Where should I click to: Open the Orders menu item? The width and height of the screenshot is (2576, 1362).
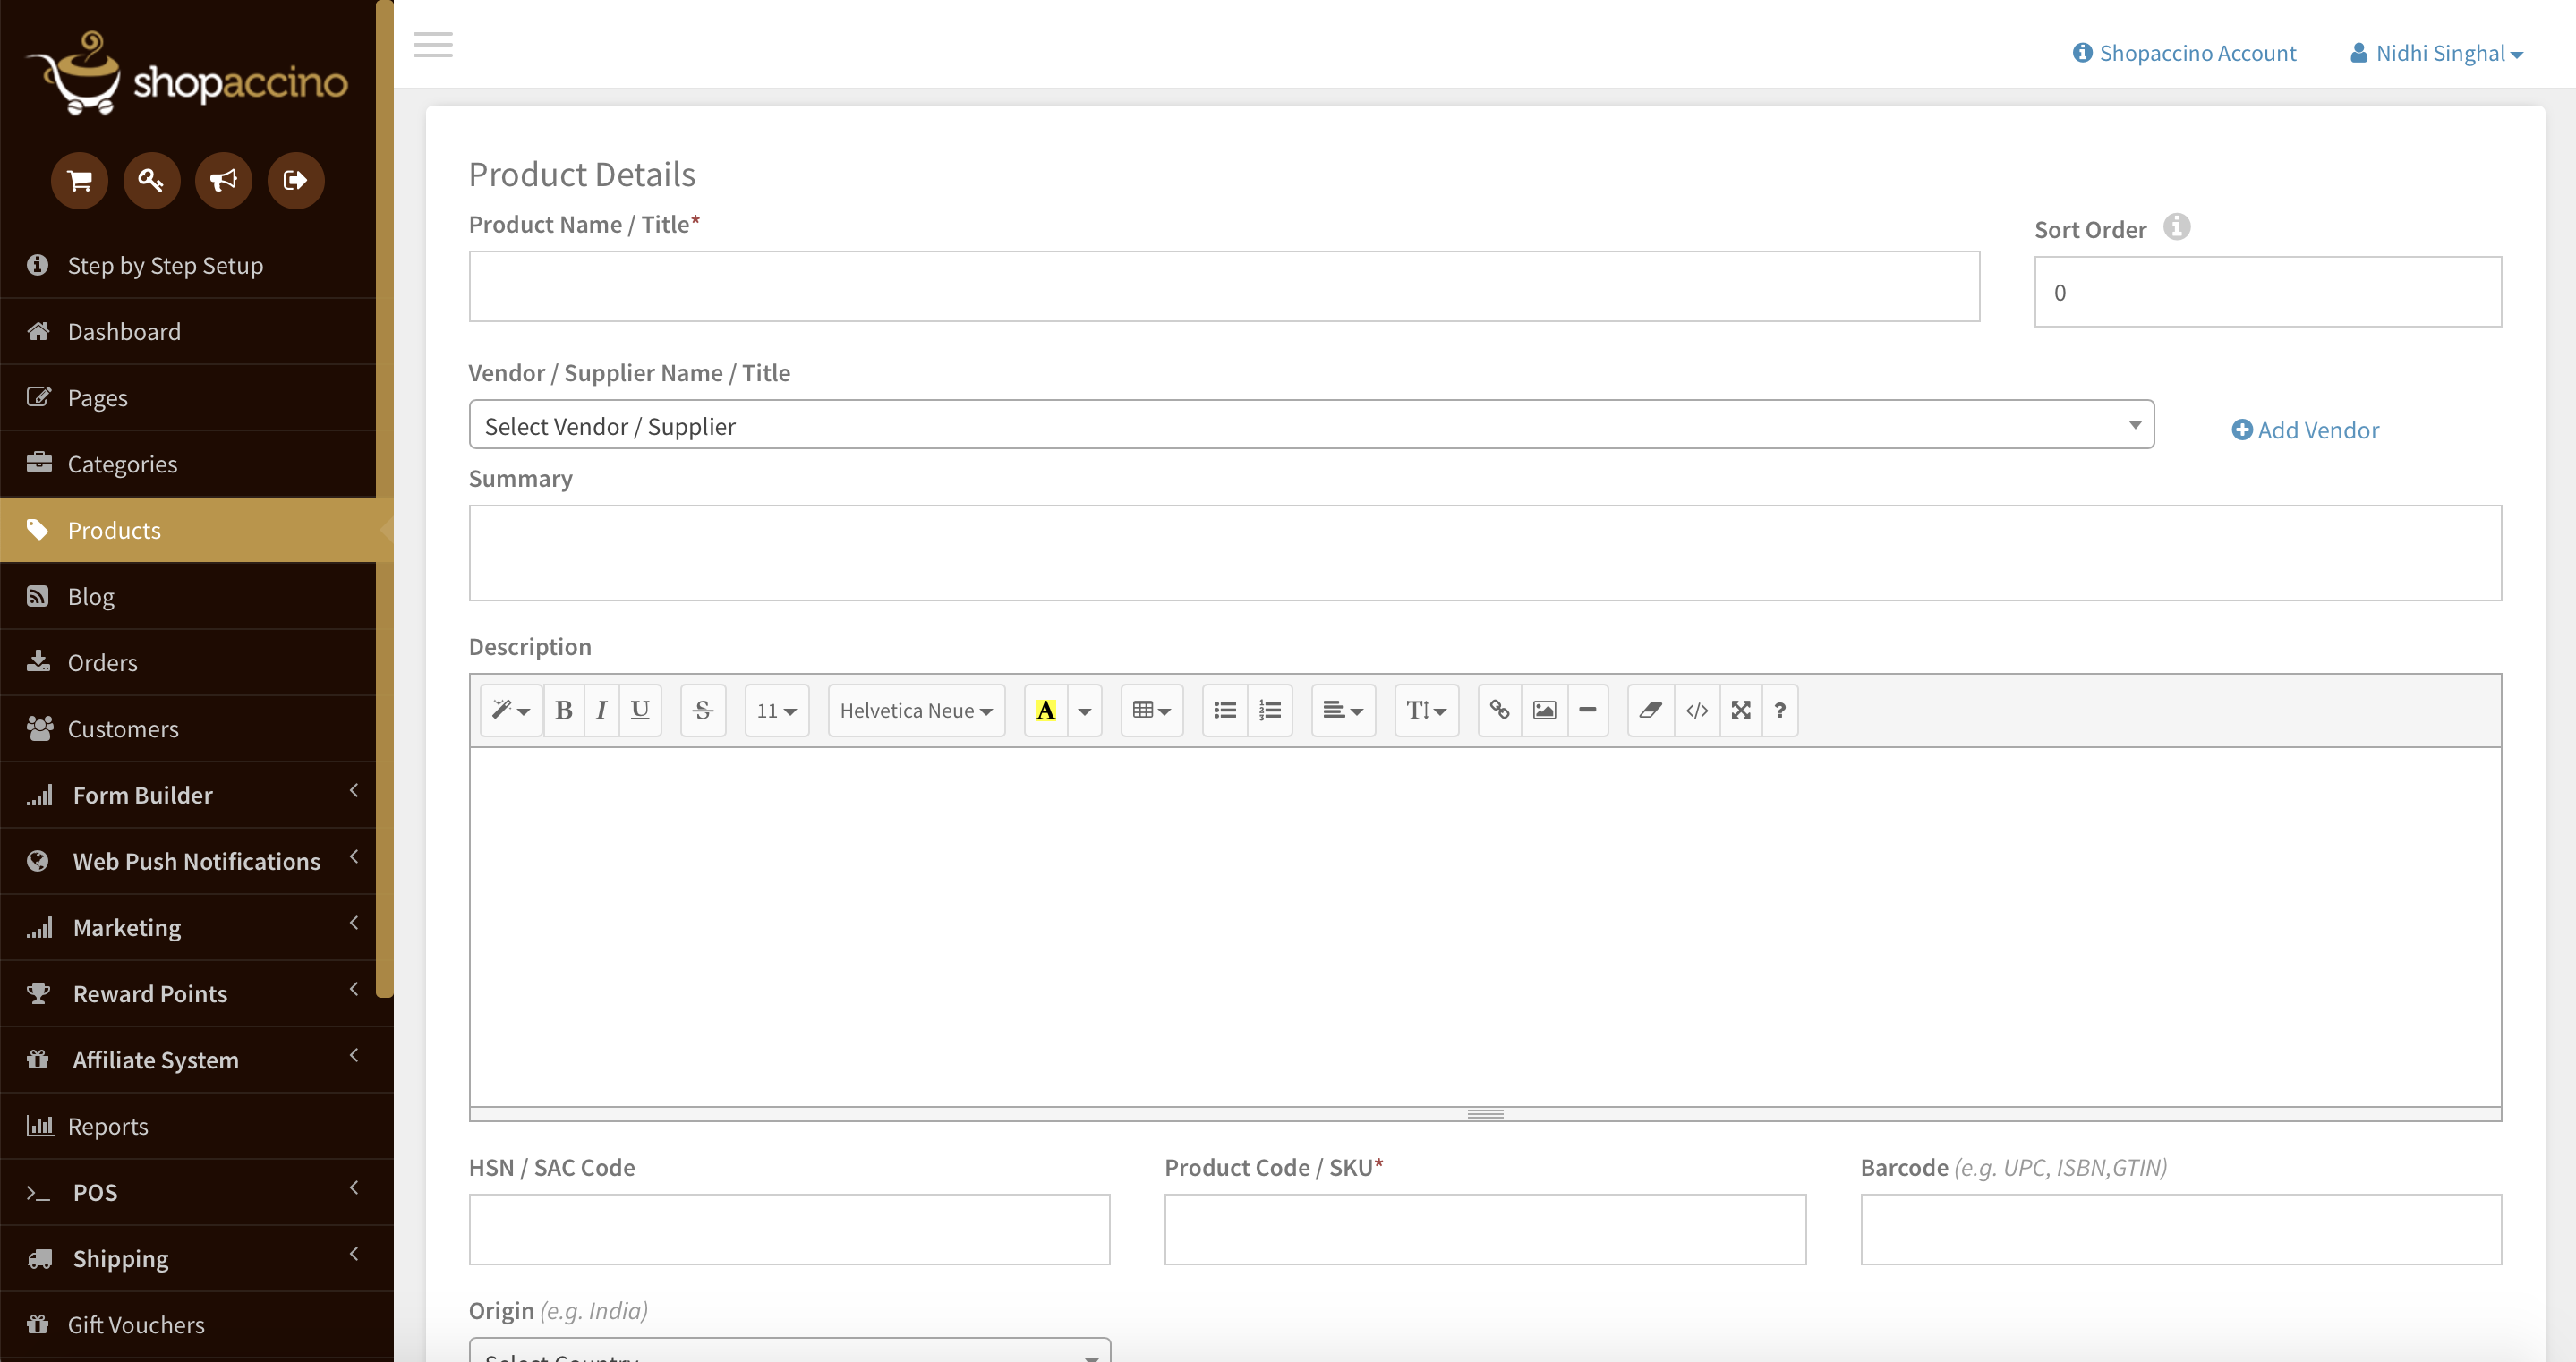coord(102,662)
